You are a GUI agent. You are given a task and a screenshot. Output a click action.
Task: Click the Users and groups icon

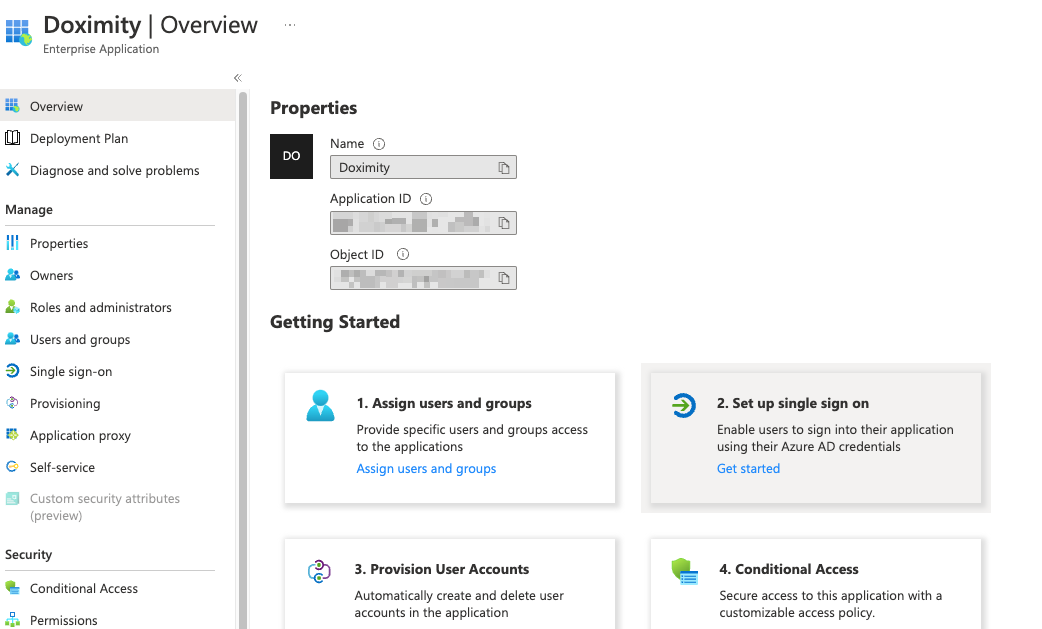(12, 339)
